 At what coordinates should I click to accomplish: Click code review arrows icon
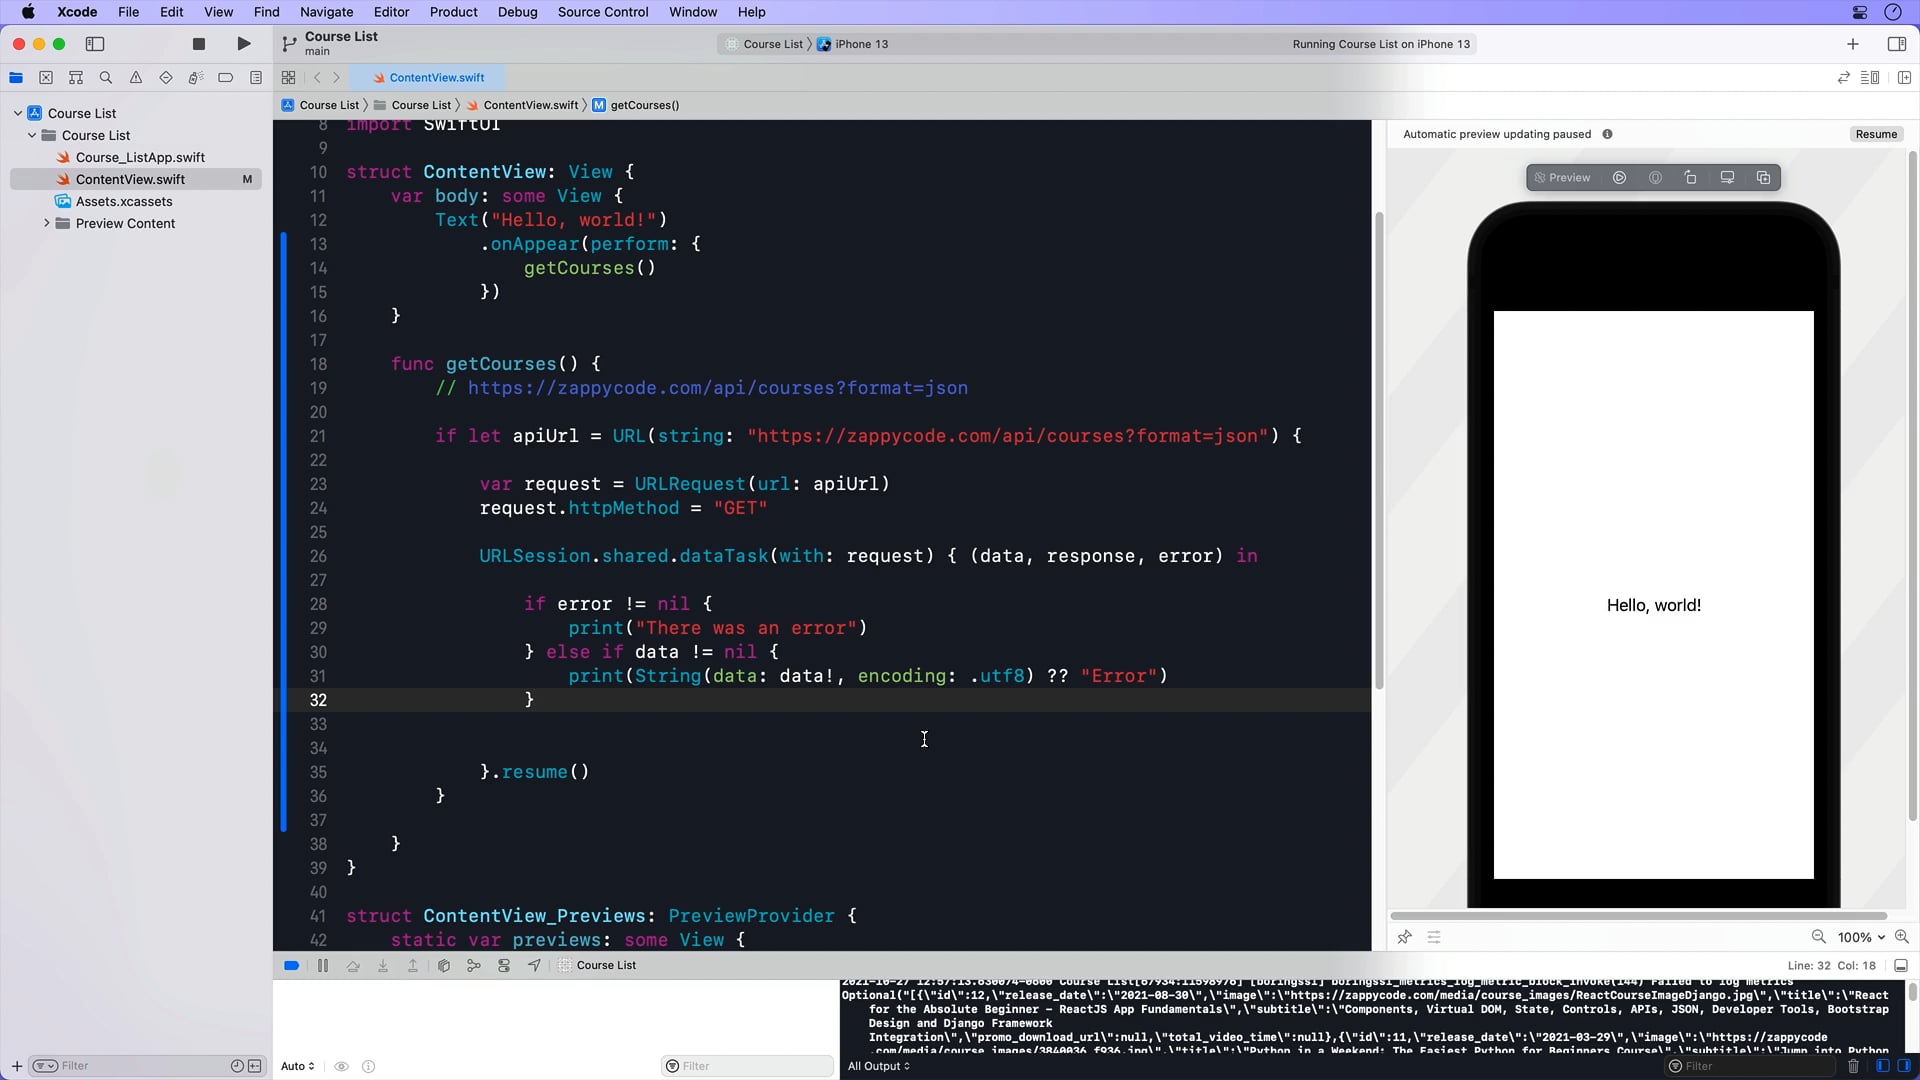point(1843,78)
